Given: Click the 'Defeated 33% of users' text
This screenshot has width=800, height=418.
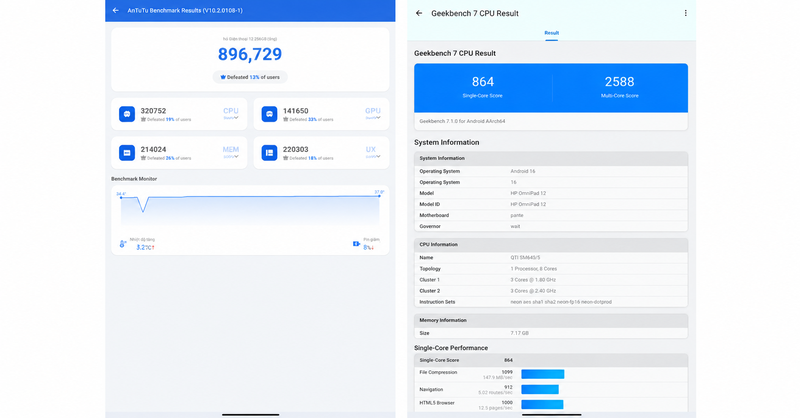Looking at the screenshot, I should tap(311, 119).
